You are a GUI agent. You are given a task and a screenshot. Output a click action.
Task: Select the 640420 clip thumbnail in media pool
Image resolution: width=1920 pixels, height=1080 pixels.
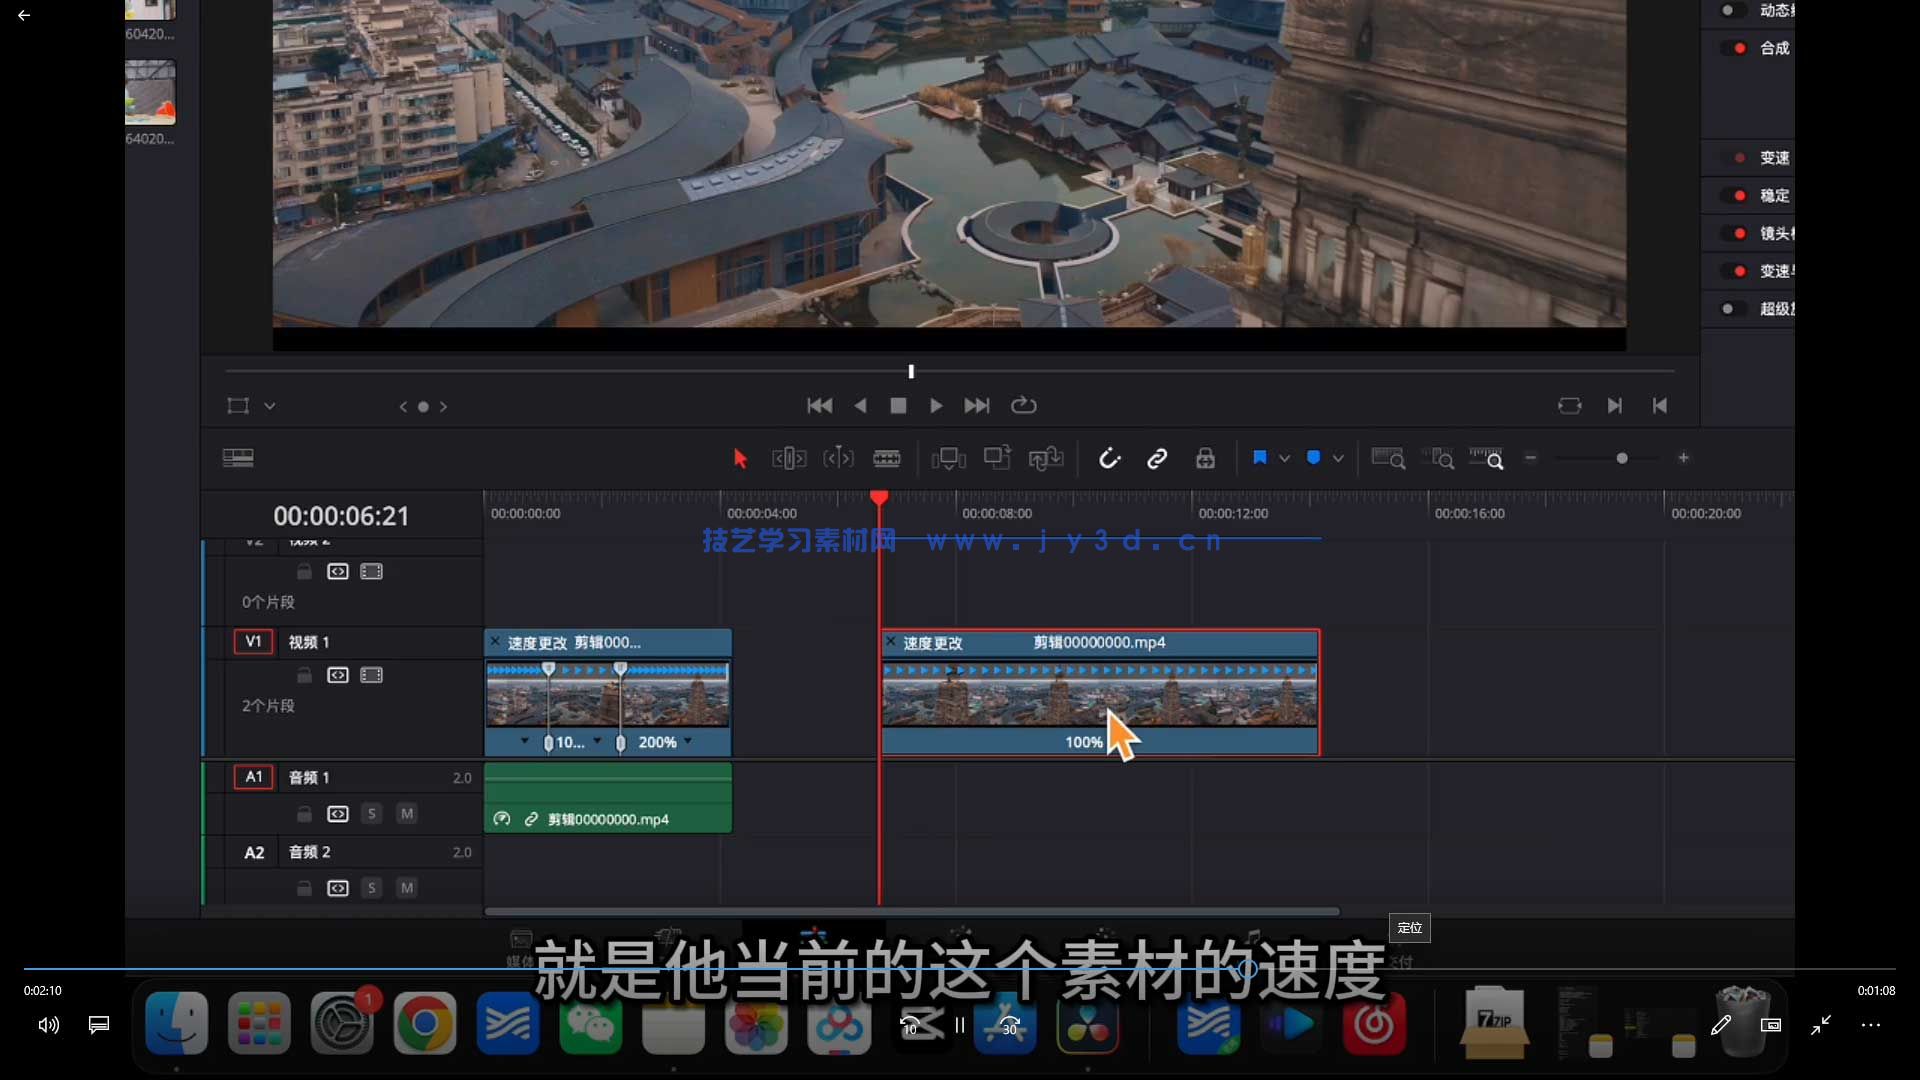point(150,93)
